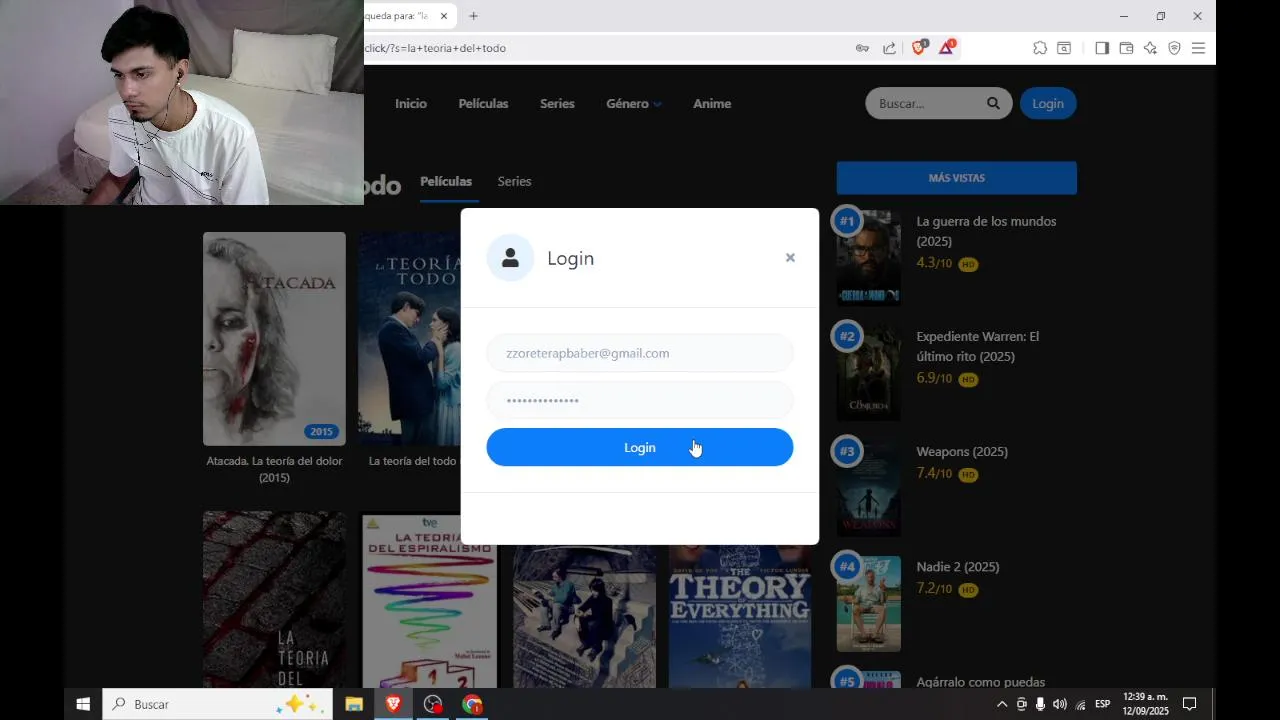Open Weapons (2025) link
This screenshot has height=720, width=1280.
[962, 452]
